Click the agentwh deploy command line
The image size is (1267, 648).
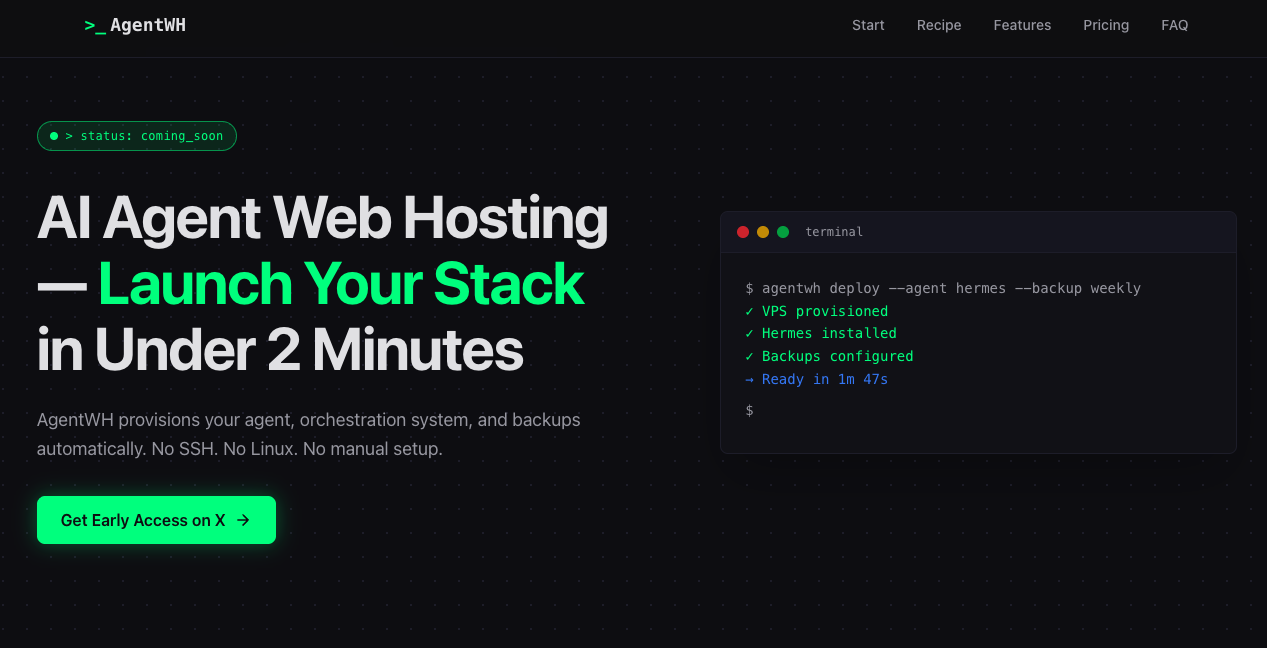(x=943, y=288)
